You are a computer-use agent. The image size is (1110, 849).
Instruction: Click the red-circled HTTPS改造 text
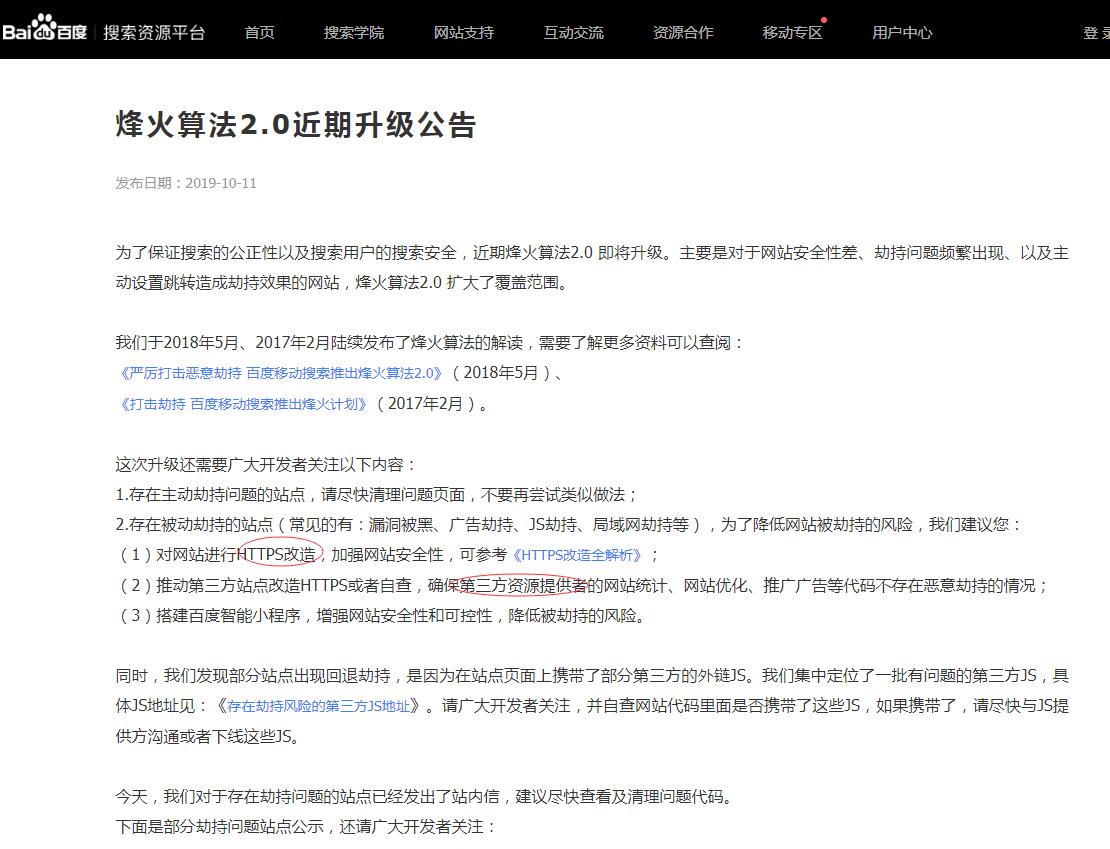click(x=280, y=554)
